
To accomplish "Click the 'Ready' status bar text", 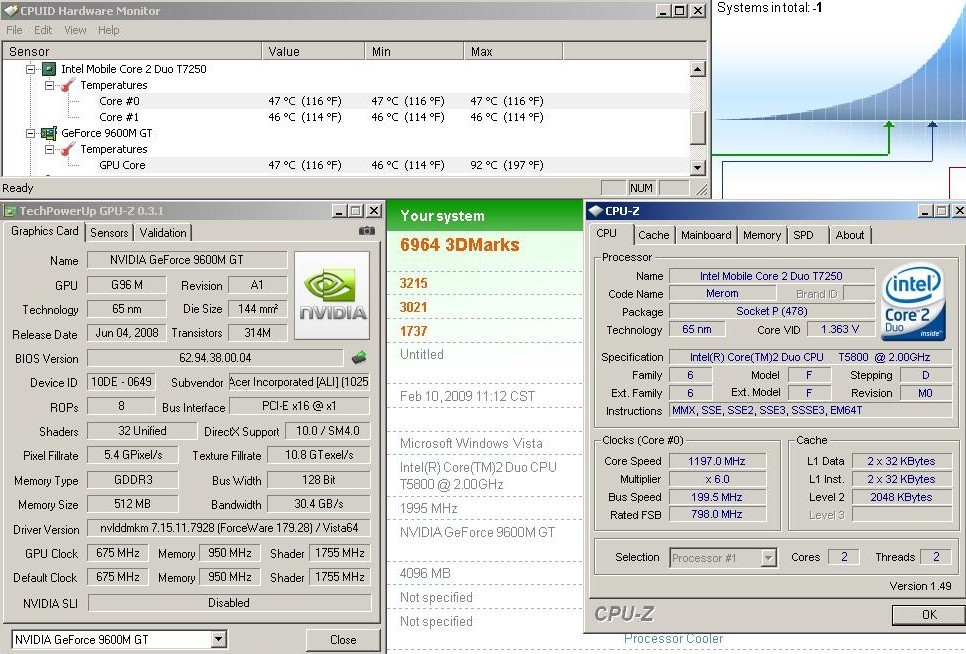I will click(18, 188).
